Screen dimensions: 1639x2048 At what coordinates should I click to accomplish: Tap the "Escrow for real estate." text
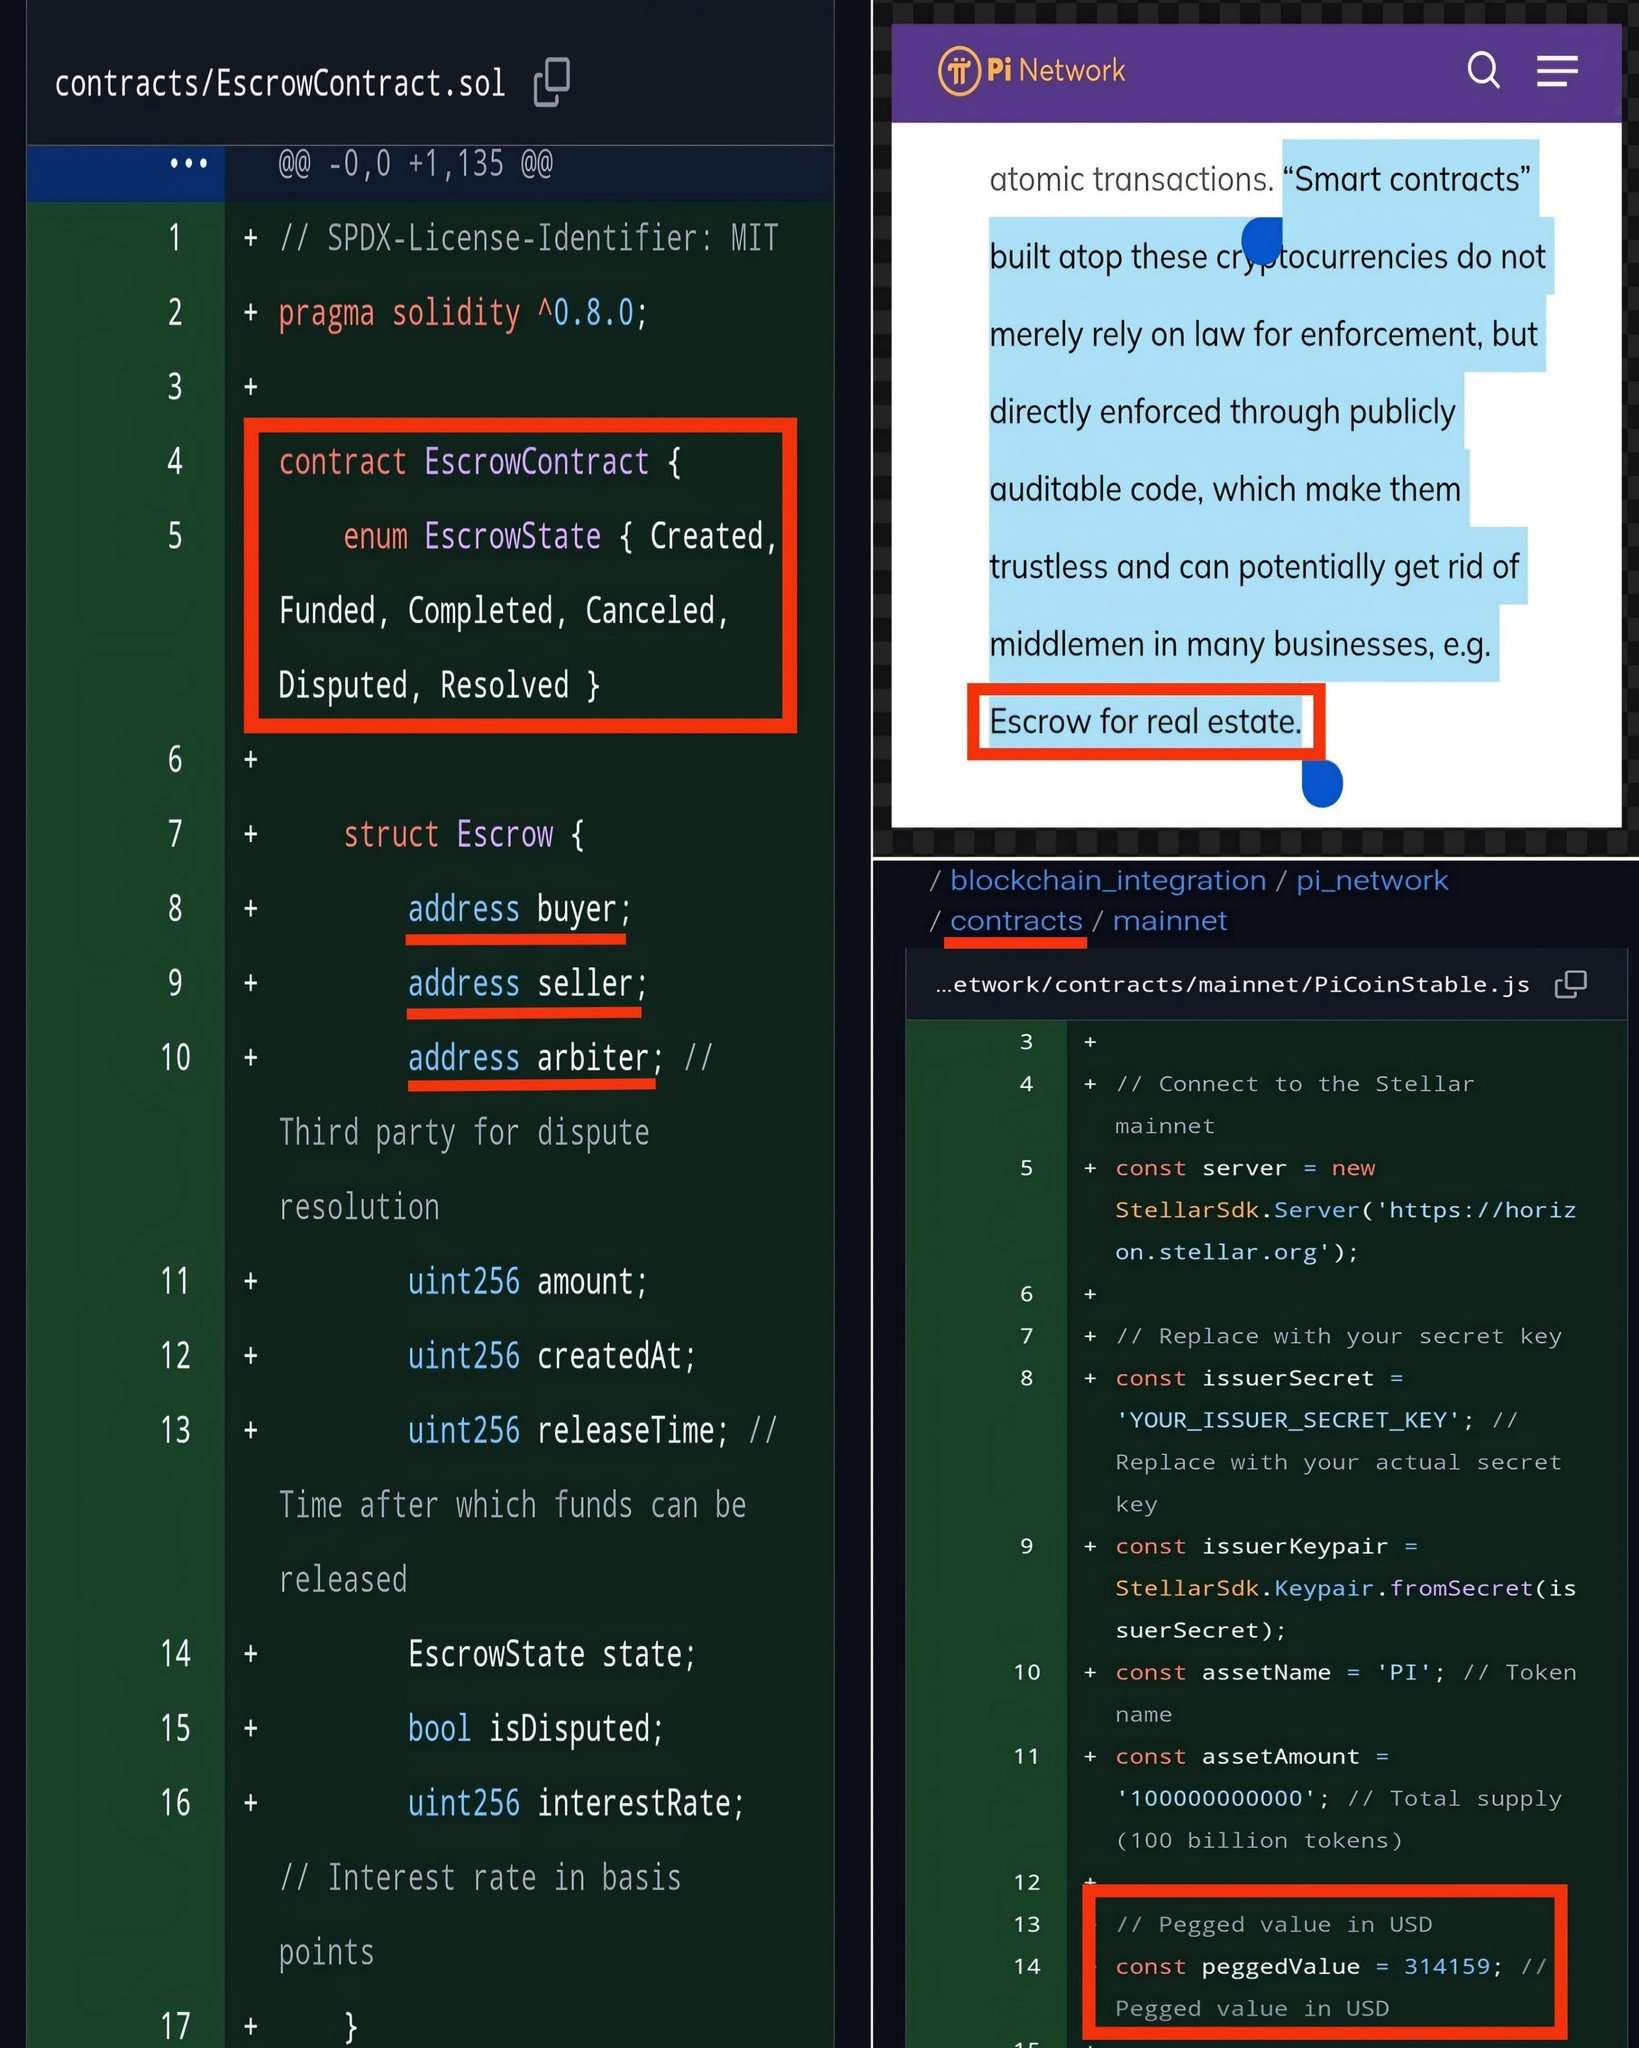click(x=1145, y=721)
